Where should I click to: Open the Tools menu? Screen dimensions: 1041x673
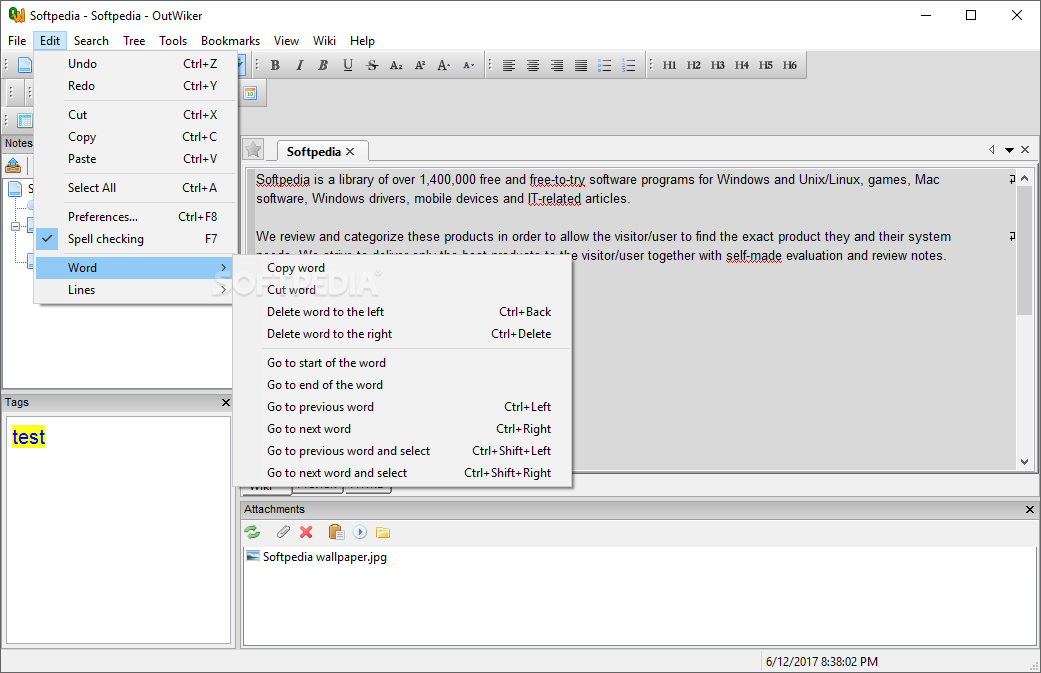click(173, 40)
